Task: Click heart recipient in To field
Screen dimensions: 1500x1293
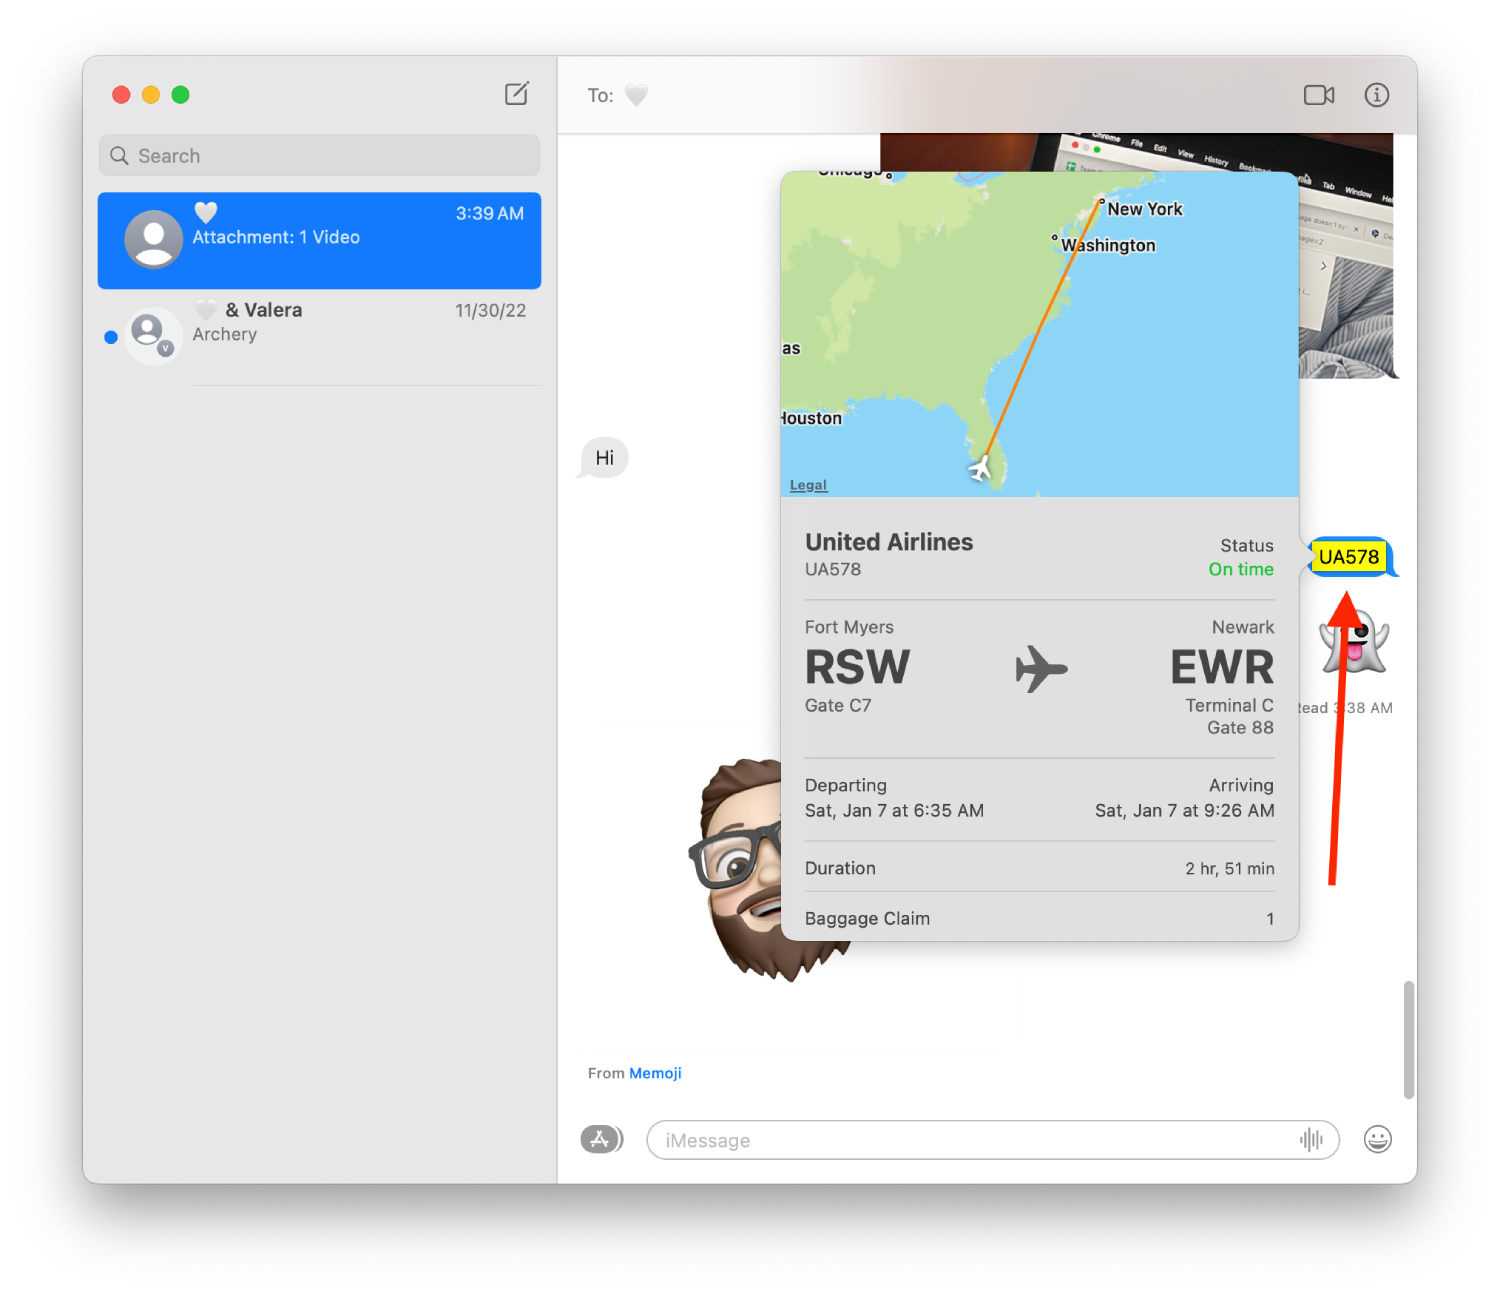Action: point(636,95)
